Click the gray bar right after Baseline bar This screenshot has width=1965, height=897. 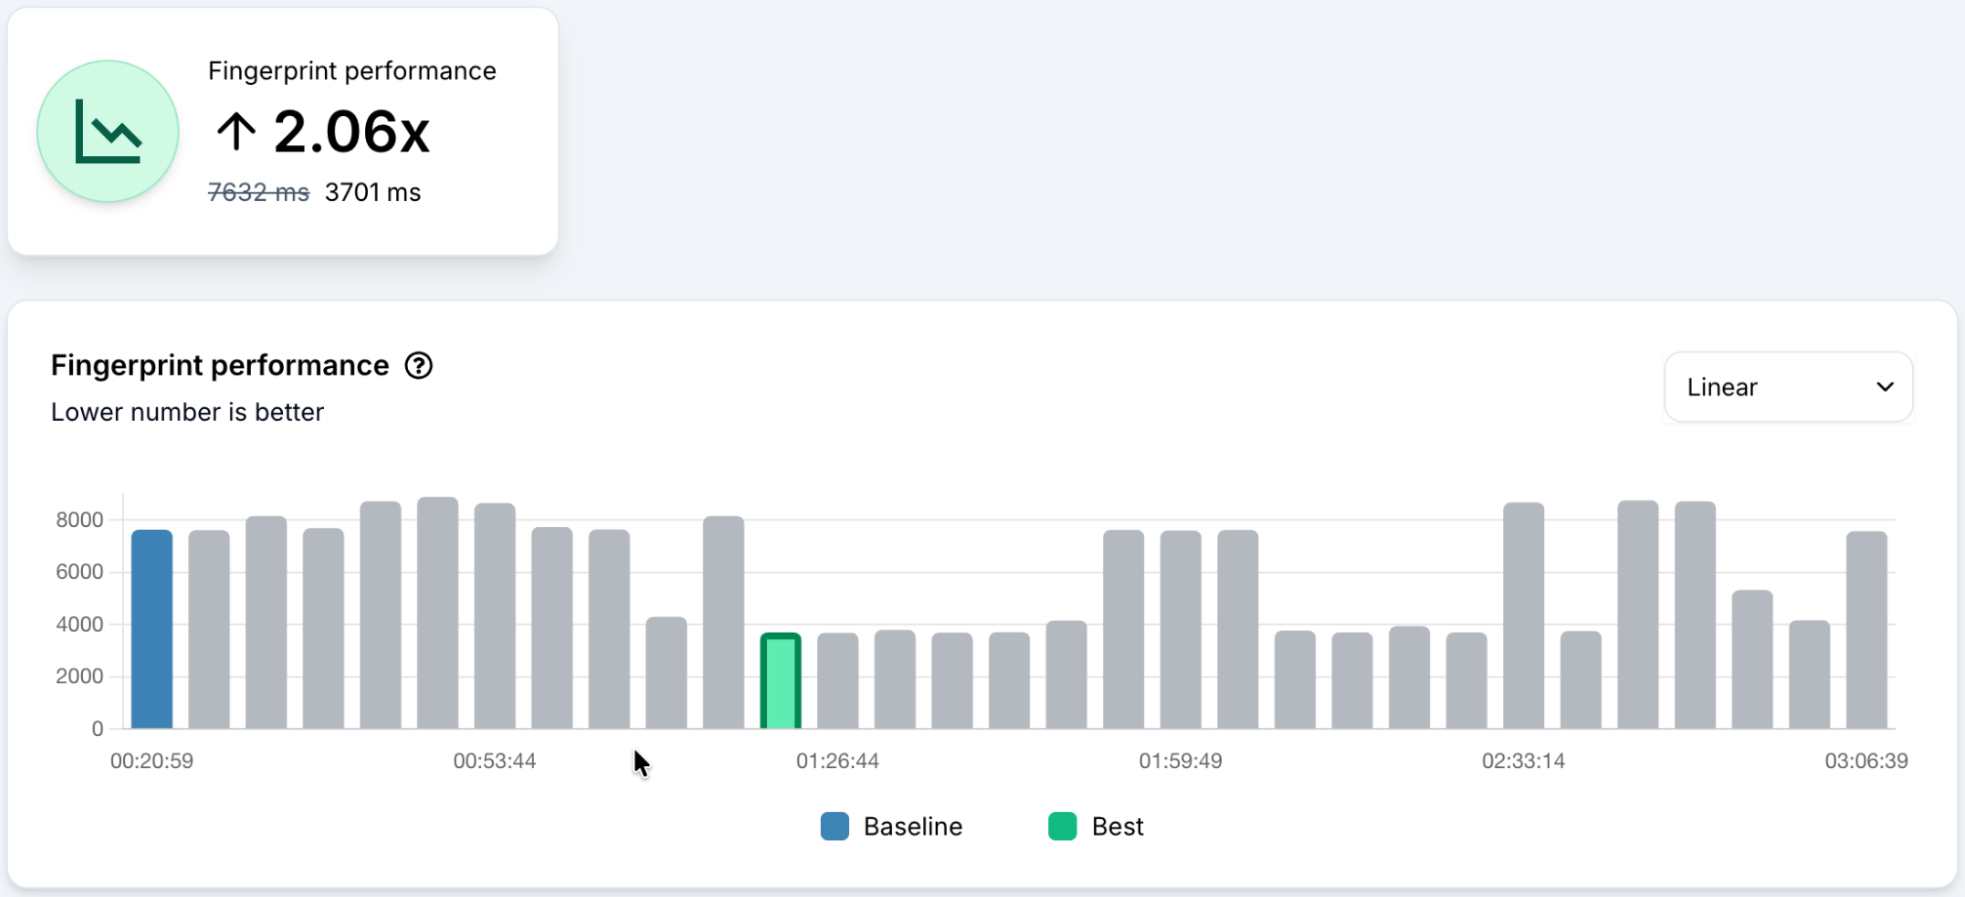209,630
